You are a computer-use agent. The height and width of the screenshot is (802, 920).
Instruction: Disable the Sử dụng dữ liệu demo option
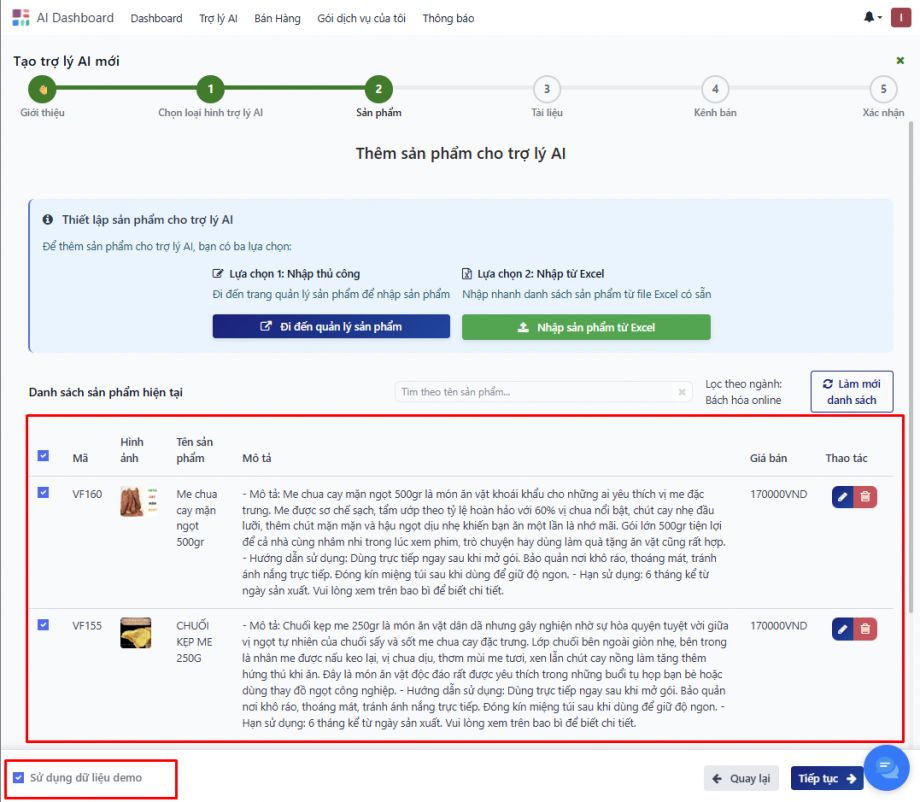(x=19, y=777)
